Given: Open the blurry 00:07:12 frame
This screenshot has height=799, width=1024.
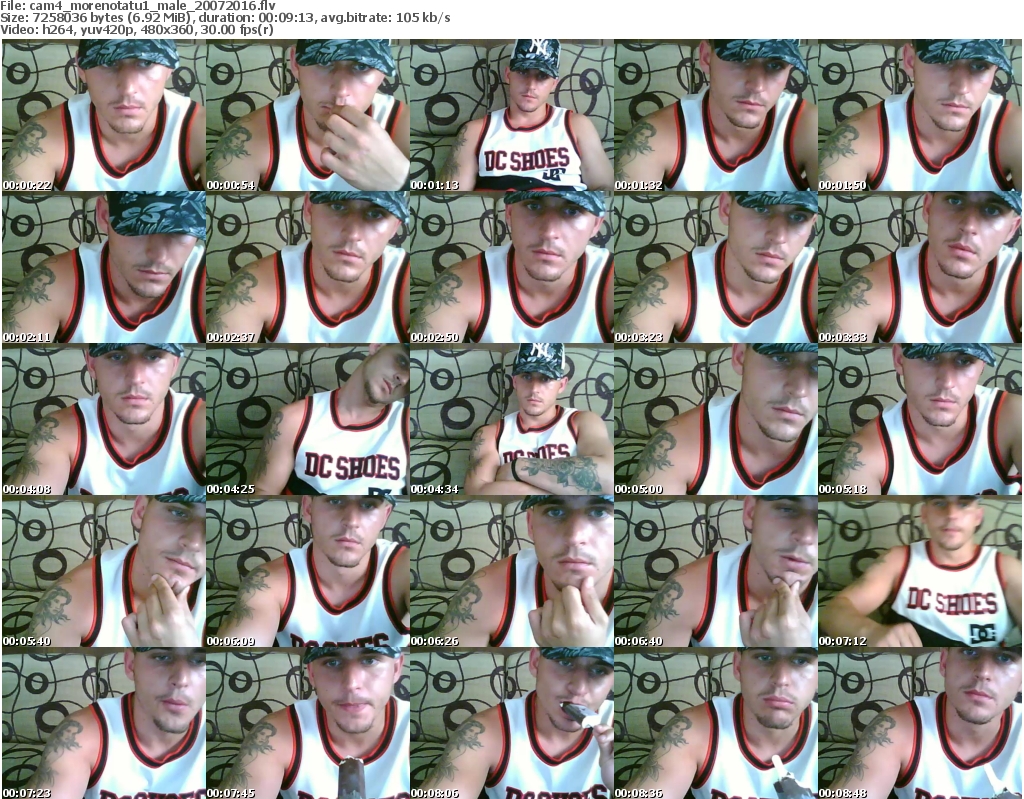Looking at the screenshot, I should pyautogui.click(x=920, y=572).
